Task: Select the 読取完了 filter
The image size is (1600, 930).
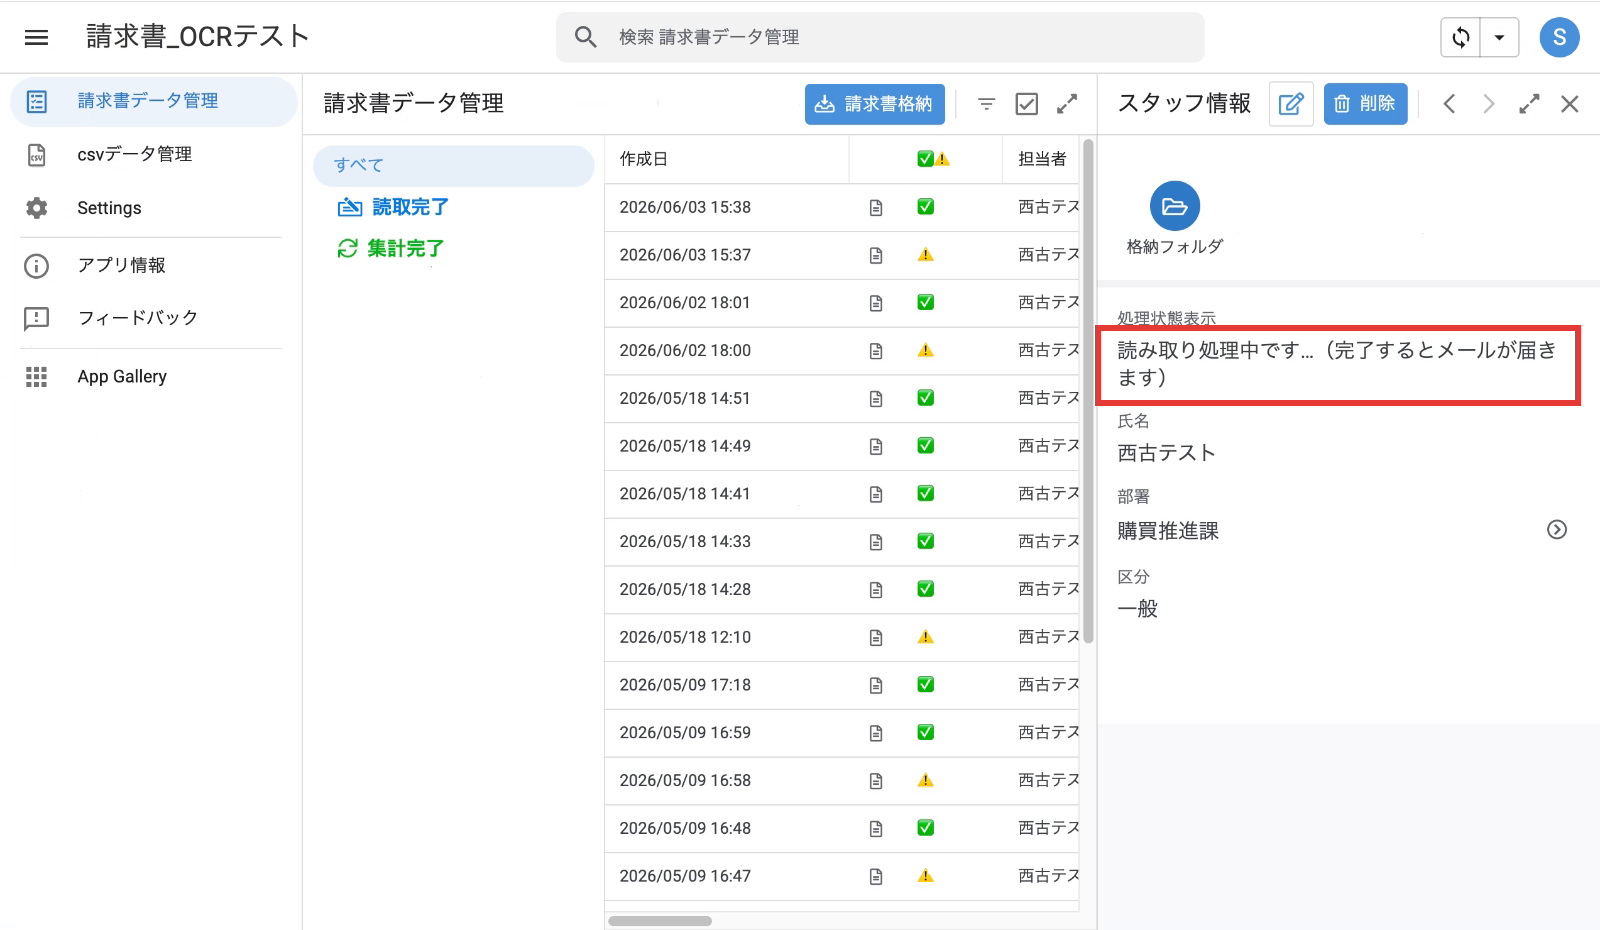Action: [x=393, y=207]
